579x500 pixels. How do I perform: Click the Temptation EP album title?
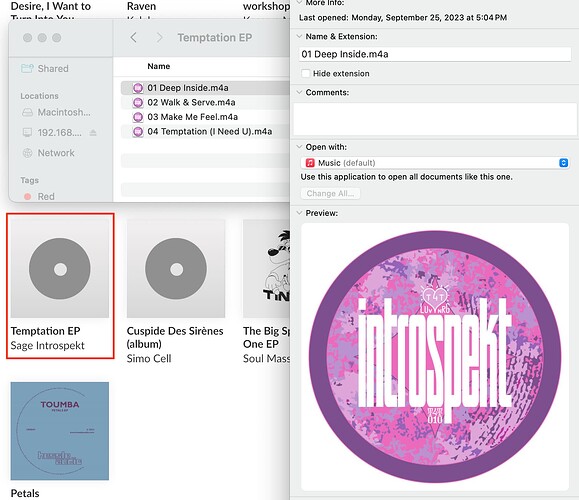click(45, 331)
